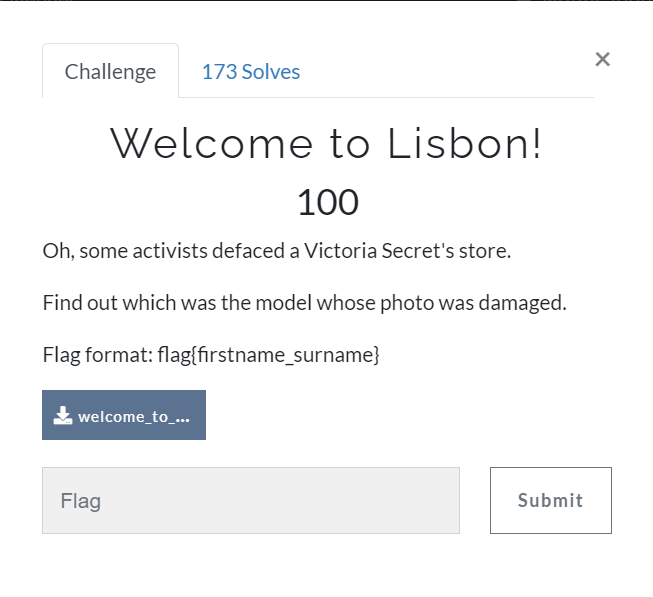Click the "flag{firstname_surname}" format example
Screen dimensions: 653x597
pyautogui.click(x=268, y=354)
